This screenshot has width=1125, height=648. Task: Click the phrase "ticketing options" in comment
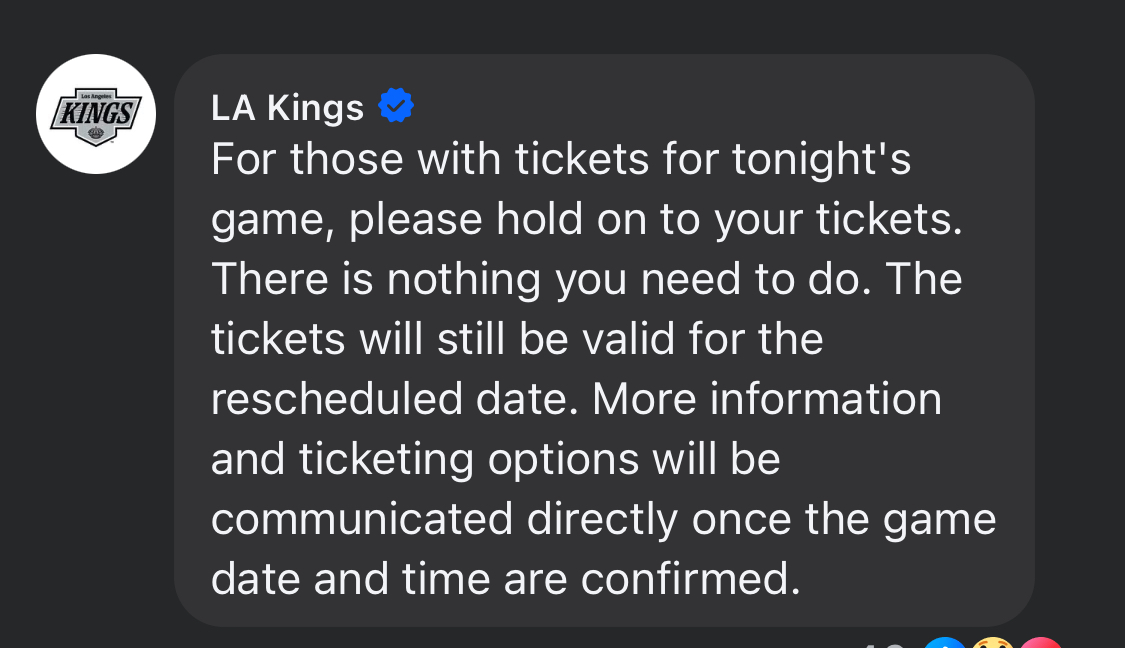tap(469, 459)
